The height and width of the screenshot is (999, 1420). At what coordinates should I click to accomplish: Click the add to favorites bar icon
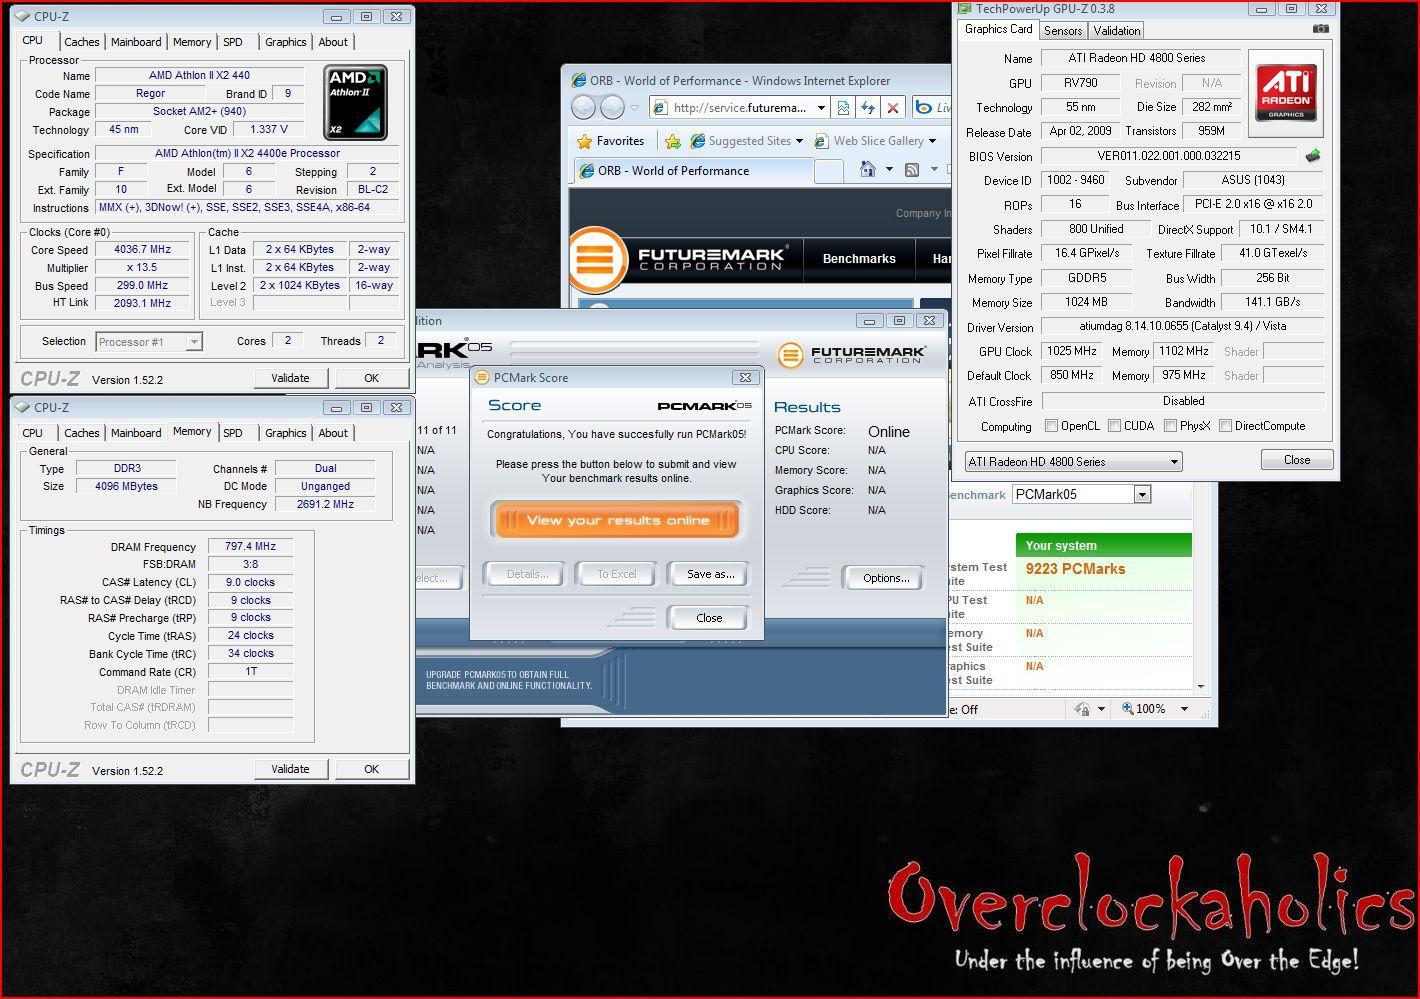click(x=673, y=141)
